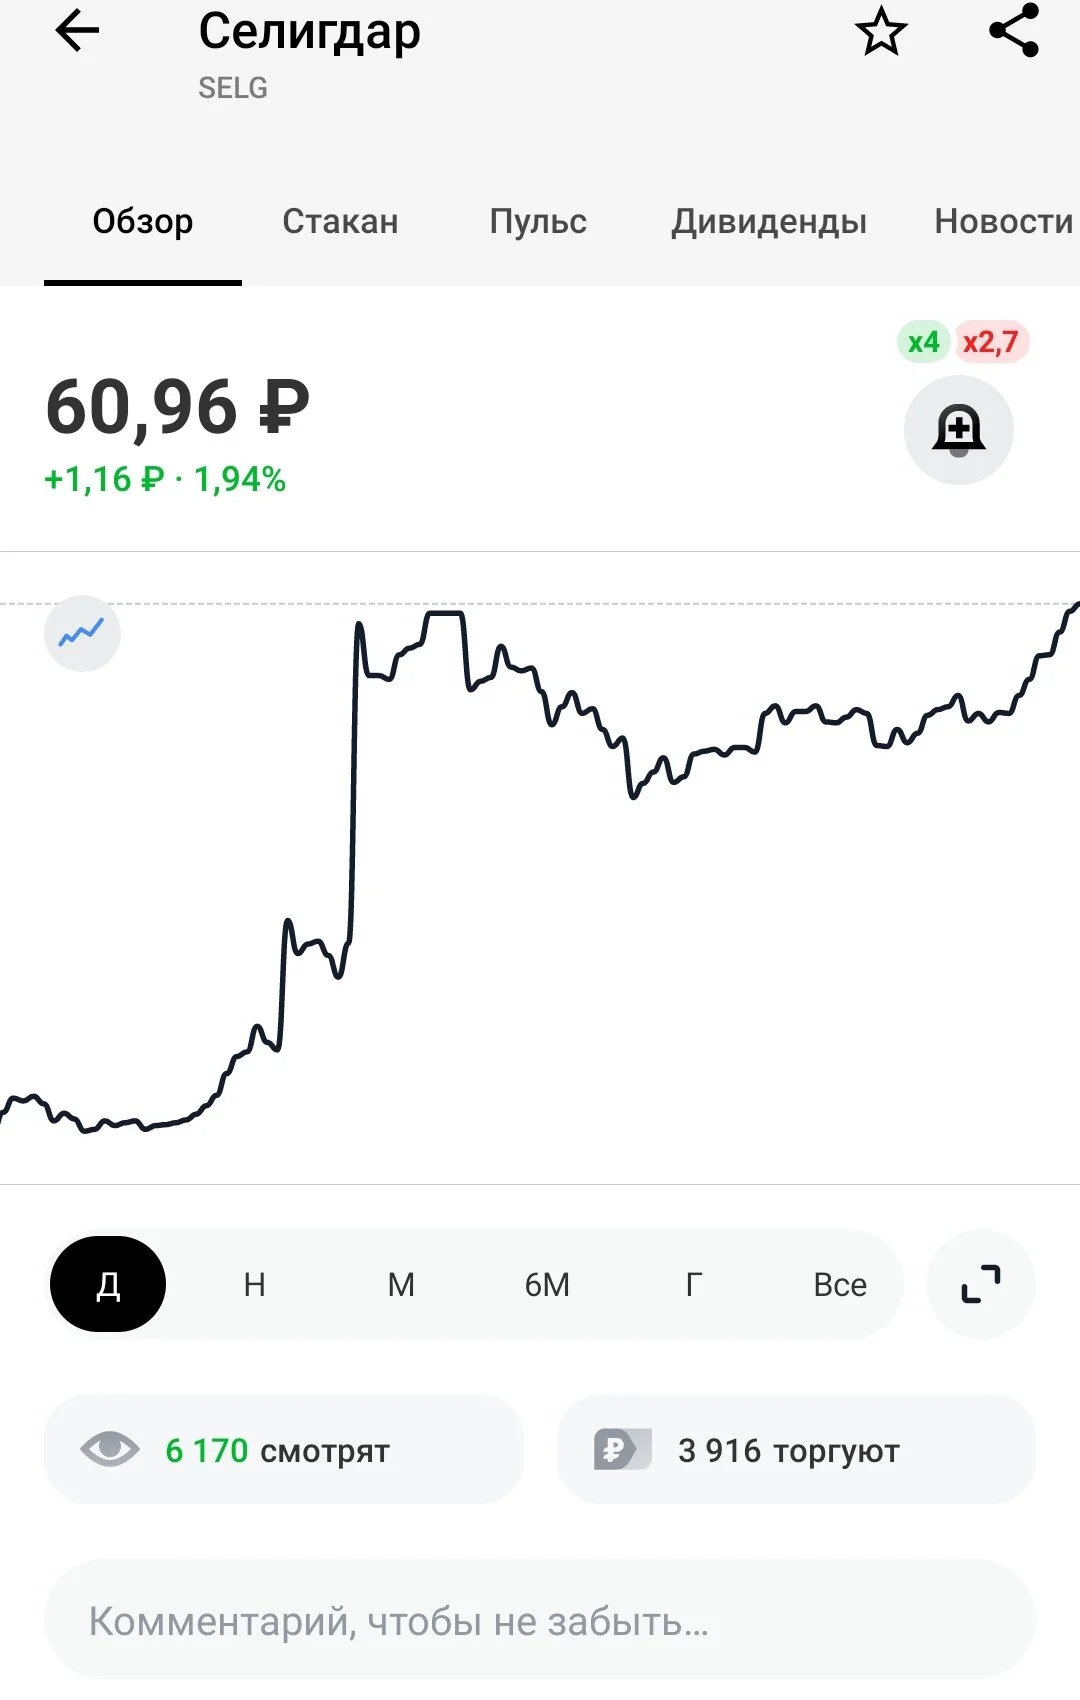Image resolution: width=1080 pixels, height=1700 pixels.
Task: Add Селигдар to favorites with star
Action: [x=881, y=31]
